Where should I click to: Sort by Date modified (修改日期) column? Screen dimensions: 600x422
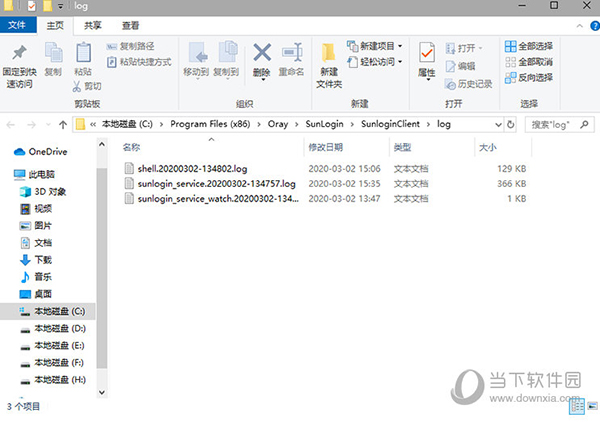[x=326, y=147]
